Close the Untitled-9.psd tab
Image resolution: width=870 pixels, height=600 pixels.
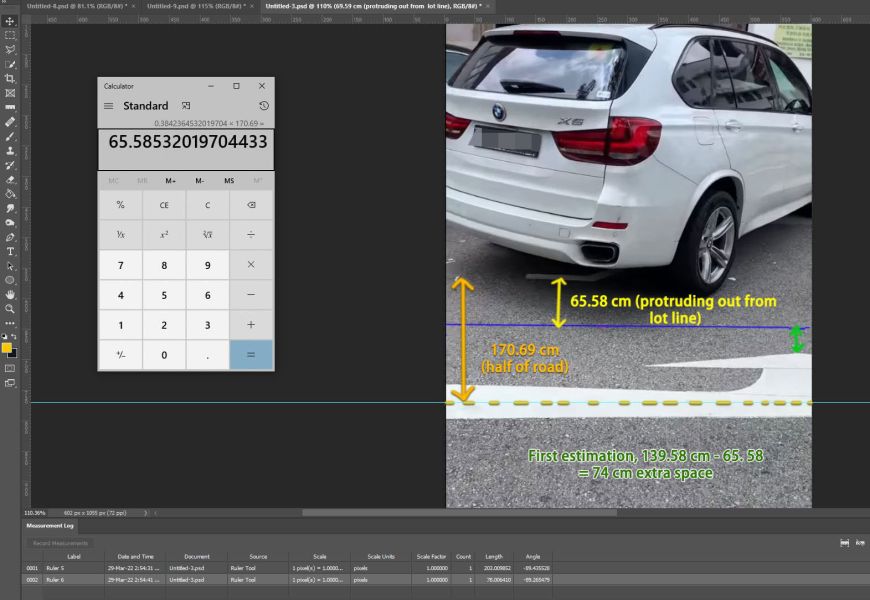point(252,6)
